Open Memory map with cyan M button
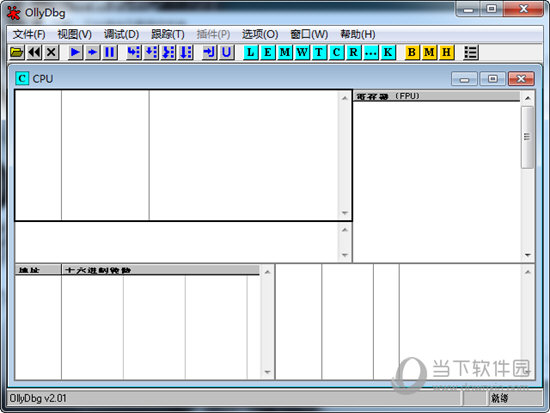This screenshot has width=550, height=413. [285, 52]
